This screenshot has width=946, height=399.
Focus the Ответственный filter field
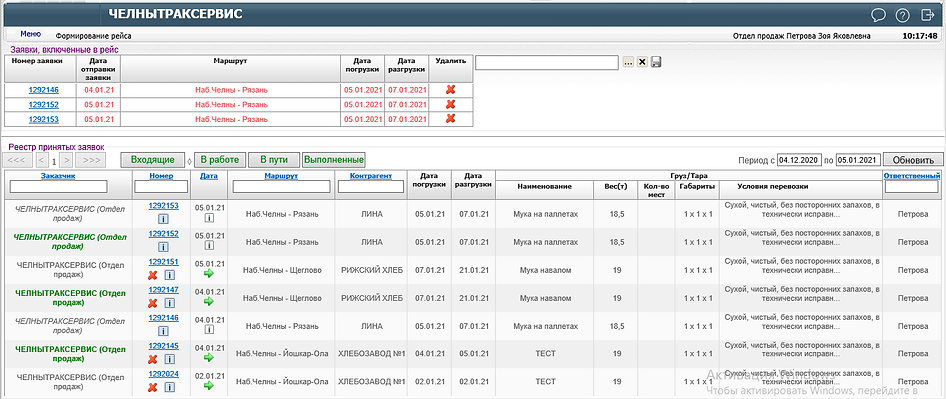click(x=912, y=187)
